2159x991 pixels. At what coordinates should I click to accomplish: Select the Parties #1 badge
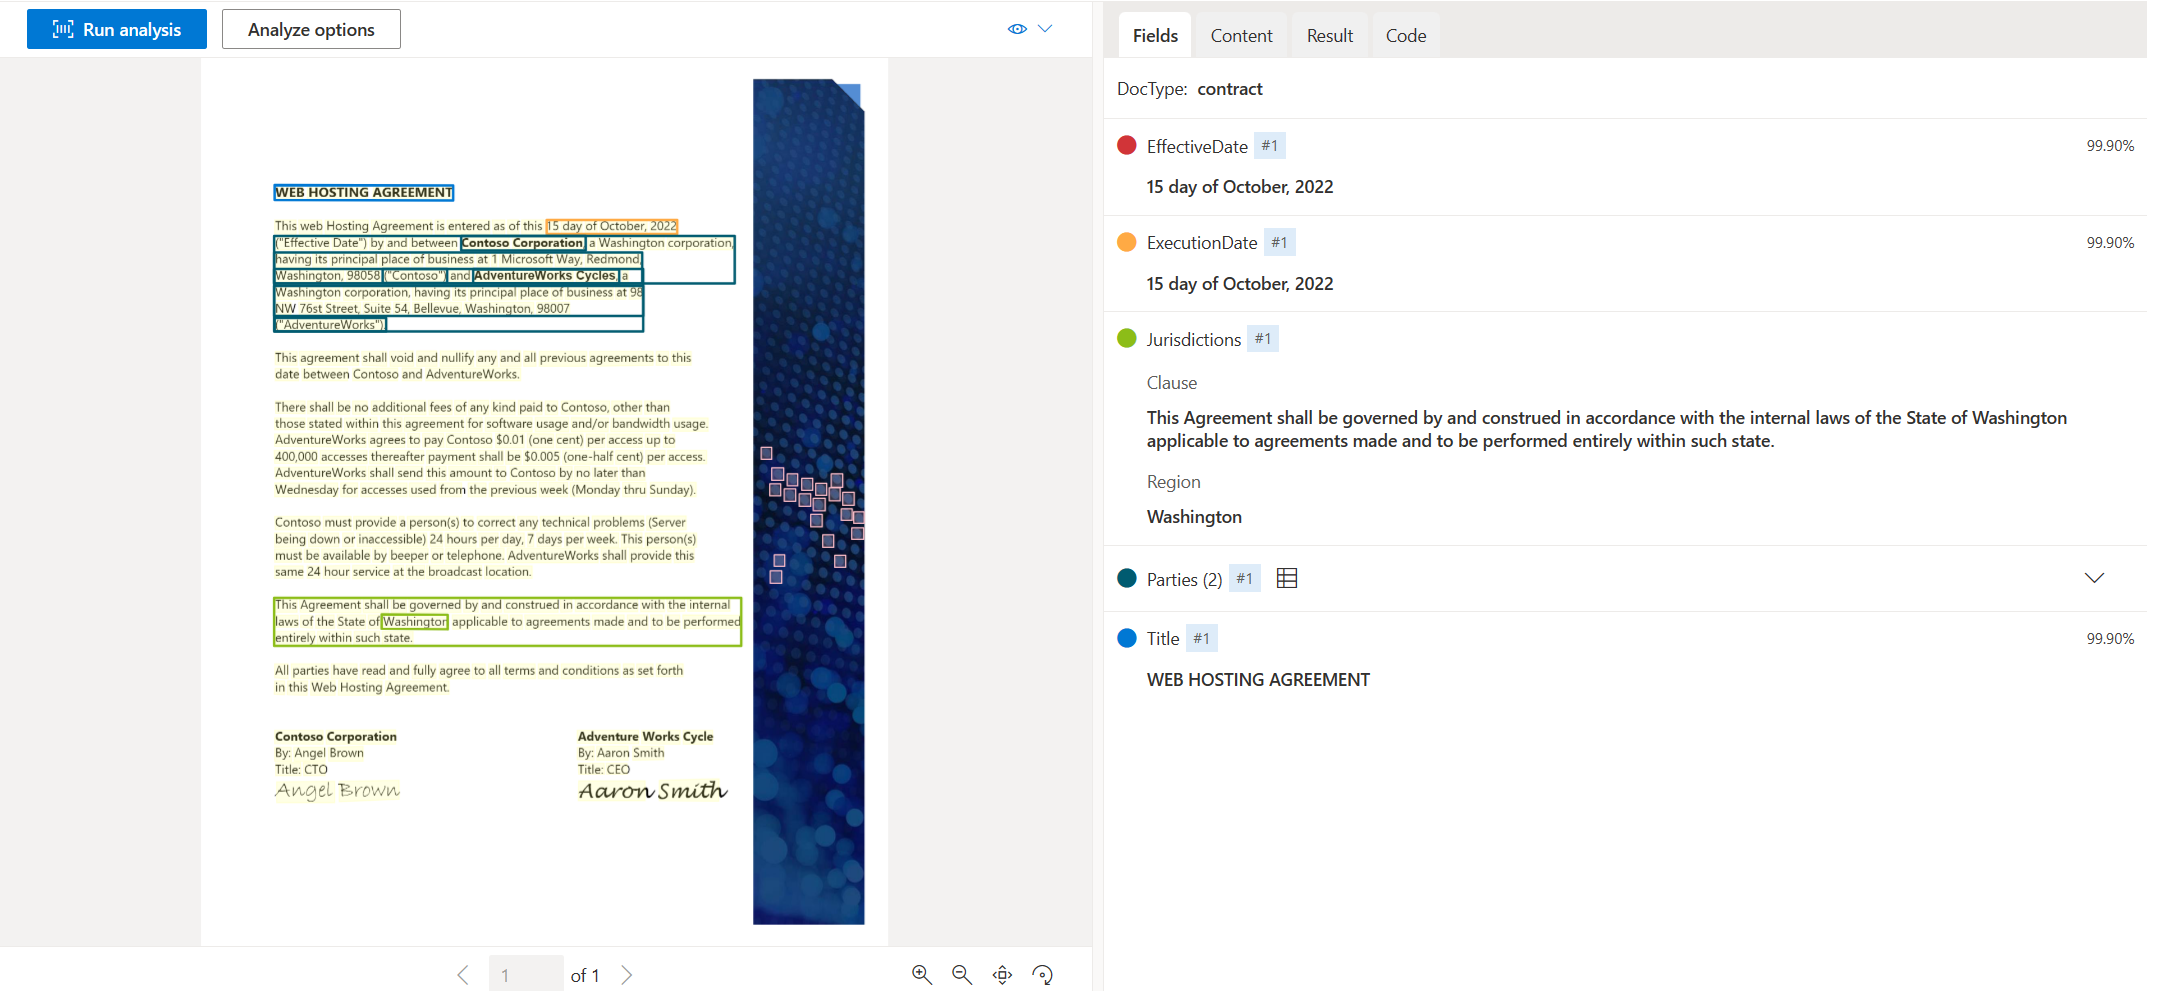1244,578
